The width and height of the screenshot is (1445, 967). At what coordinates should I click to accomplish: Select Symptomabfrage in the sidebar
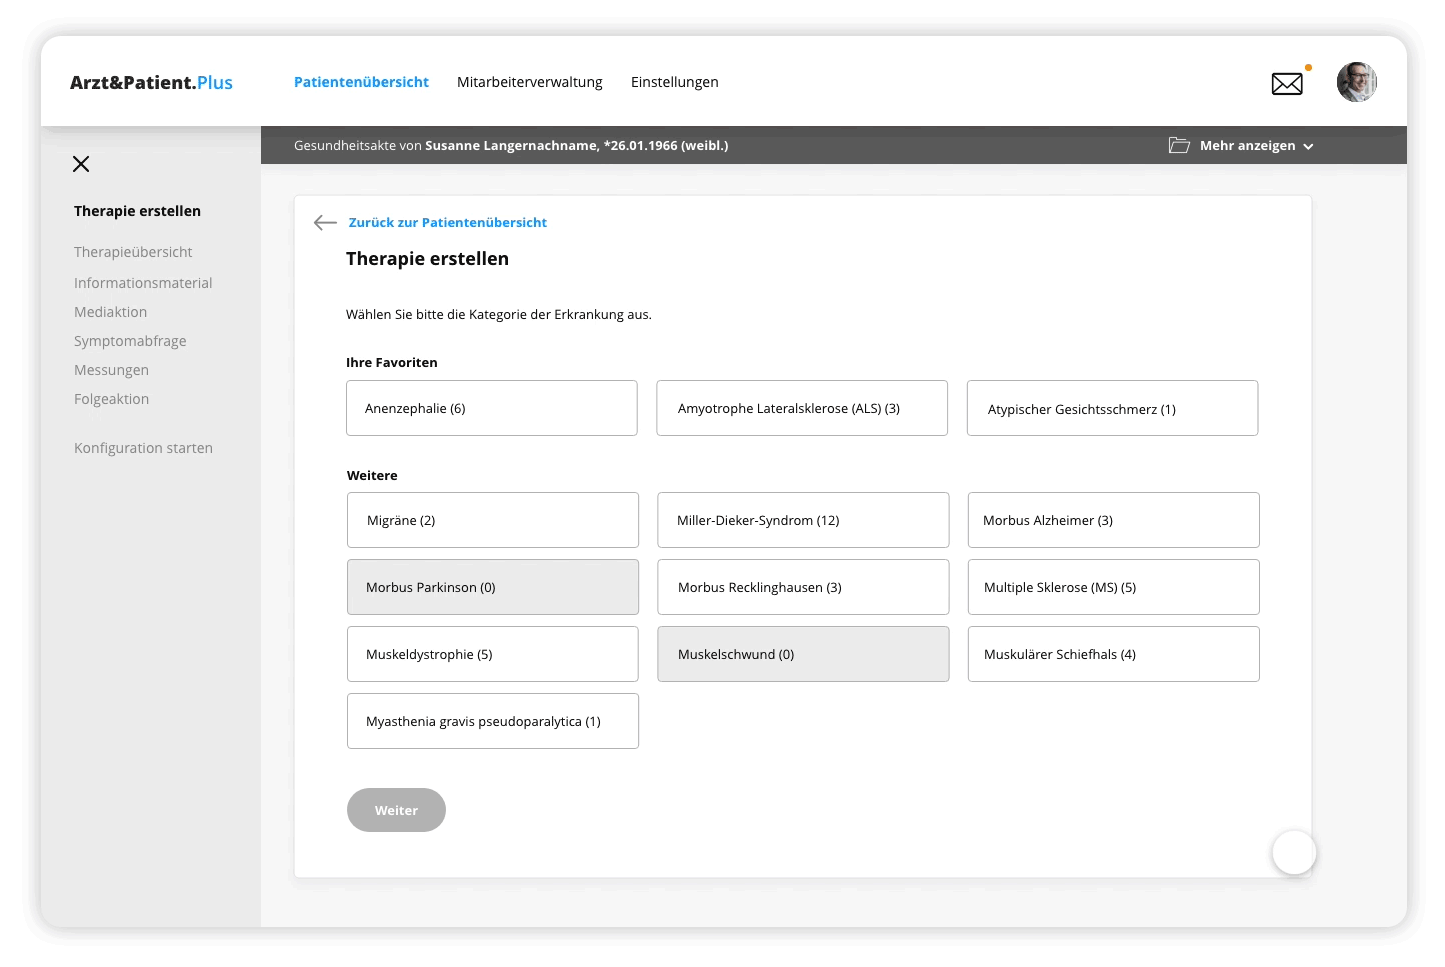pyautogui.click(x=130, y=341)
